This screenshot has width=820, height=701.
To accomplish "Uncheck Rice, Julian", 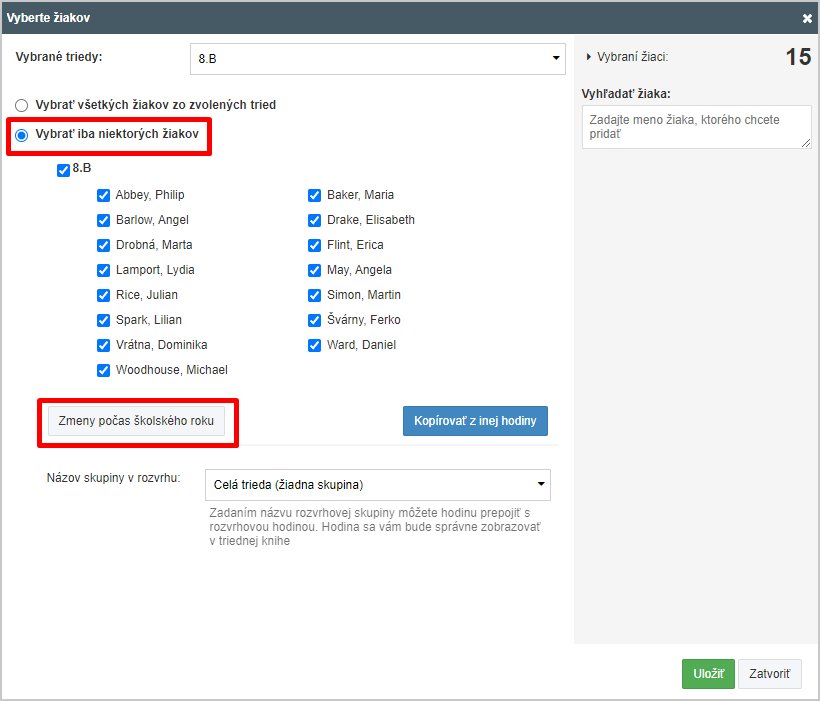I will point(104,295).
